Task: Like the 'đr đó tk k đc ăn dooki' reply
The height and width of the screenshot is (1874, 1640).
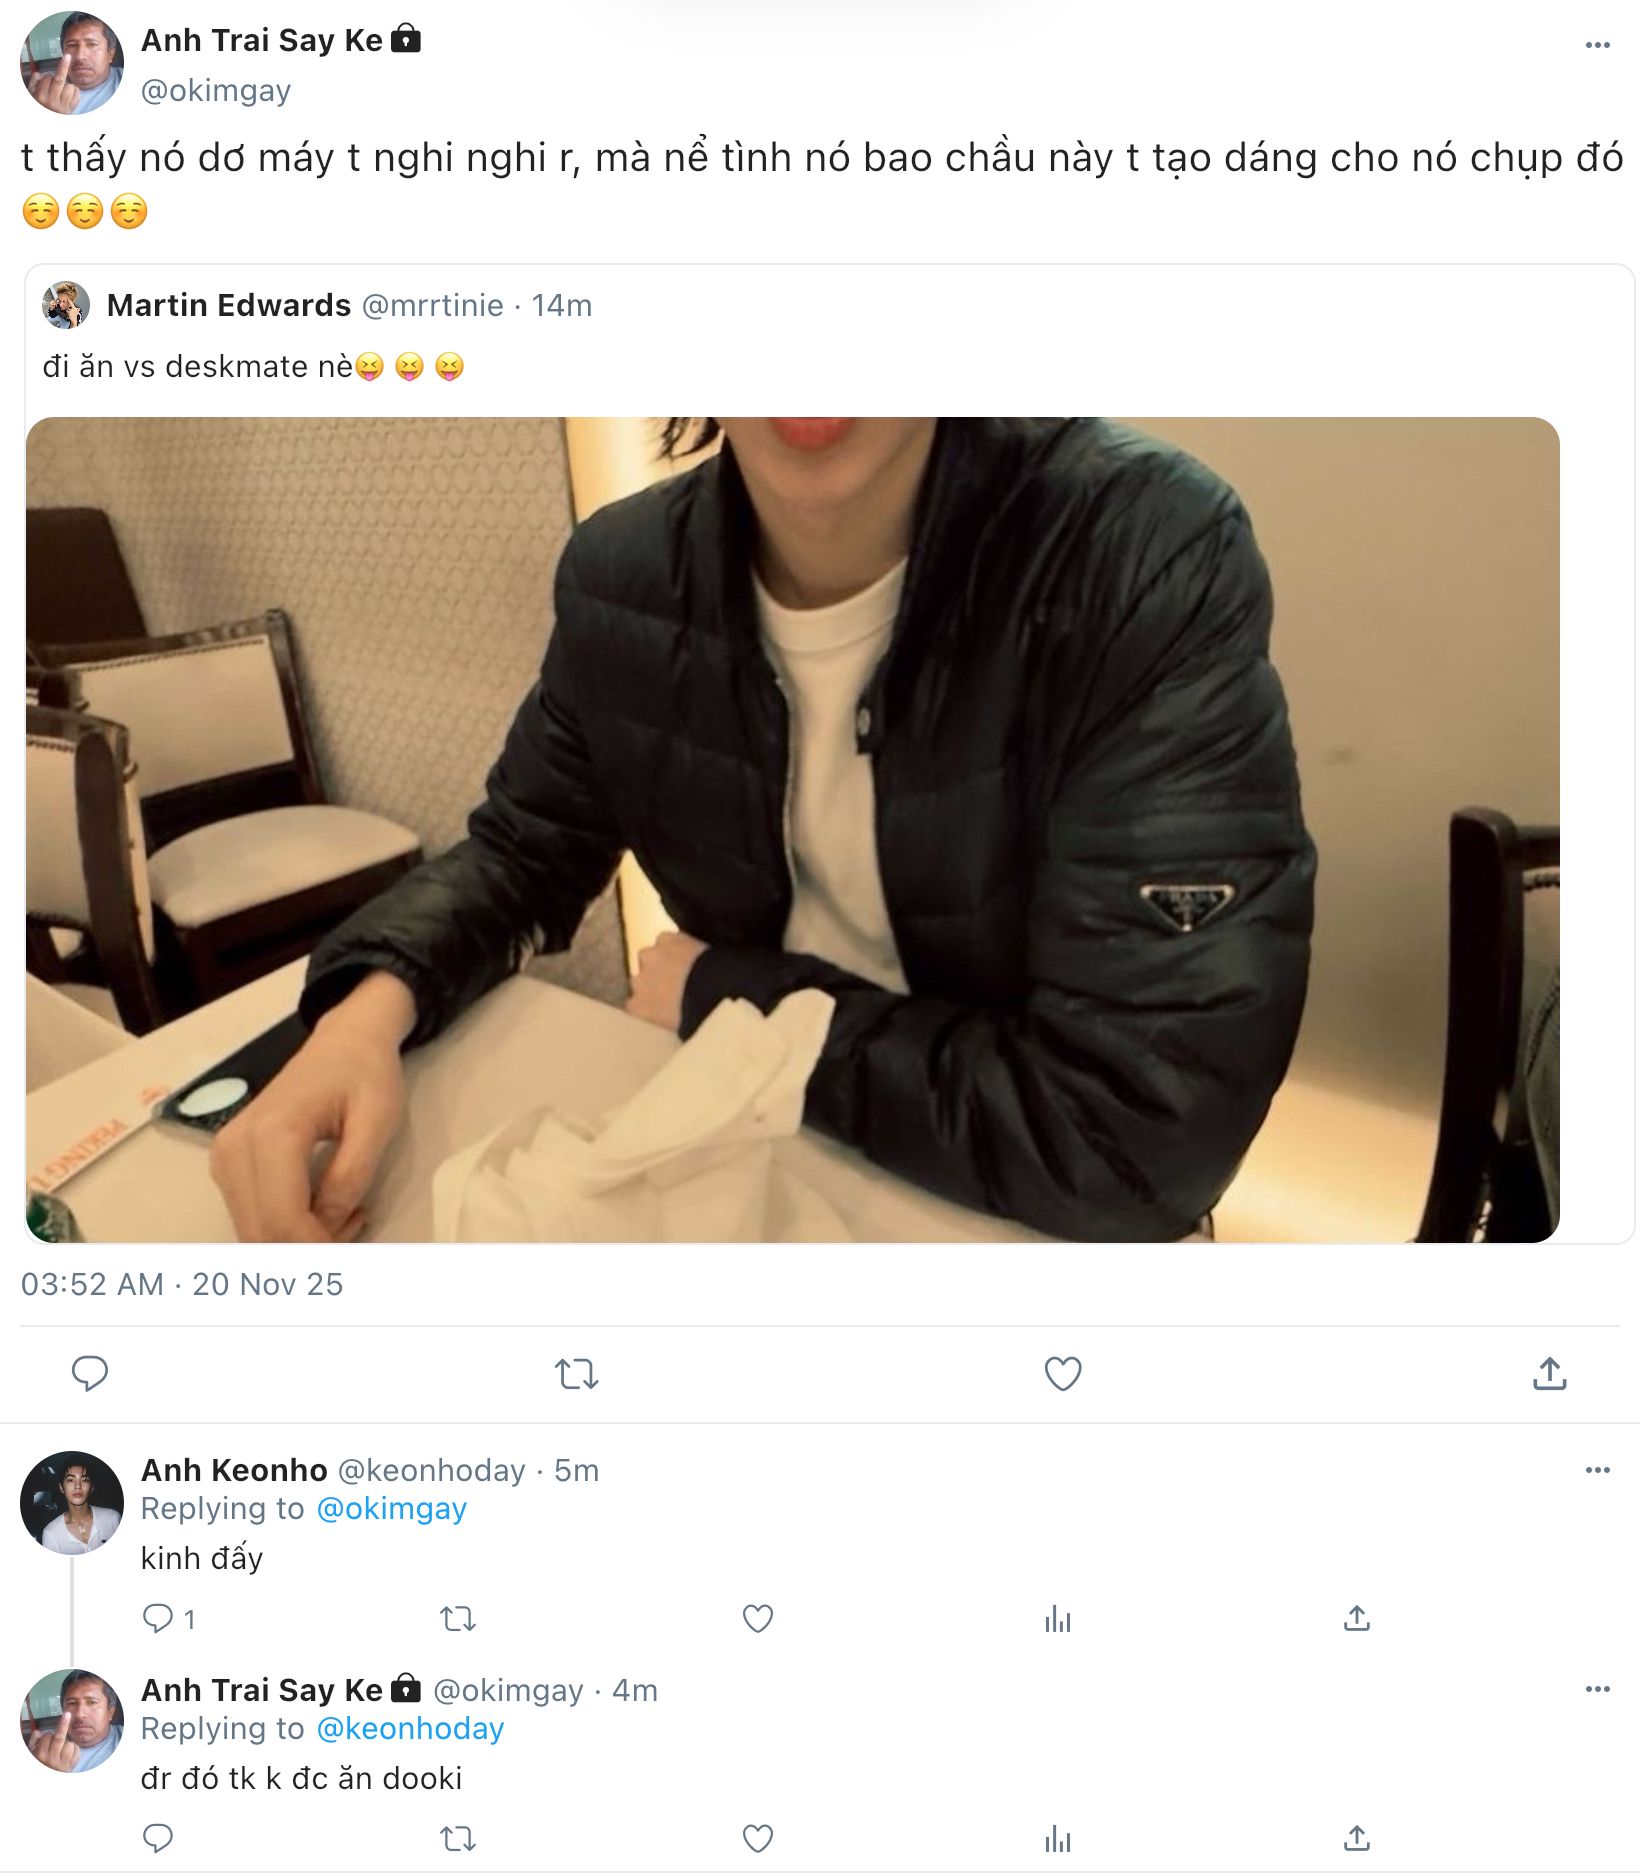Action: tap(757, 1838)
